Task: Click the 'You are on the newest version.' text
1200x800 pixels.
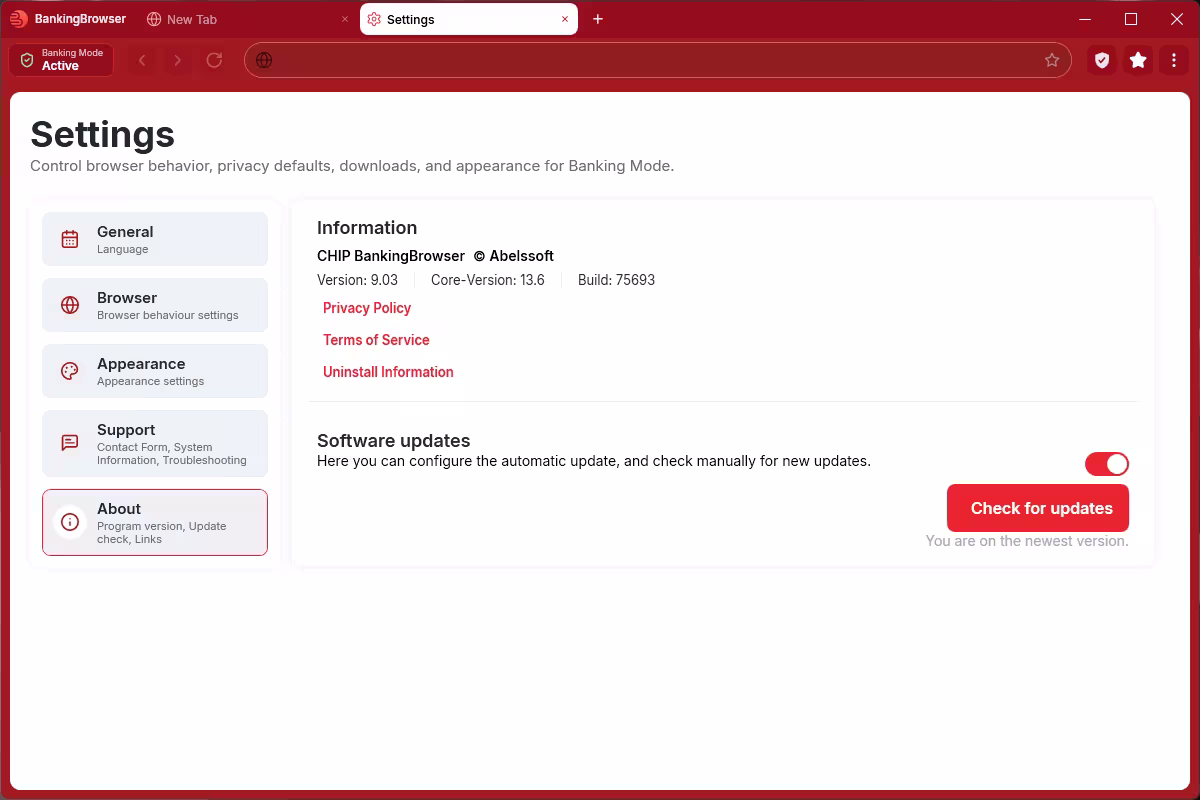Action: [1027, 541]
